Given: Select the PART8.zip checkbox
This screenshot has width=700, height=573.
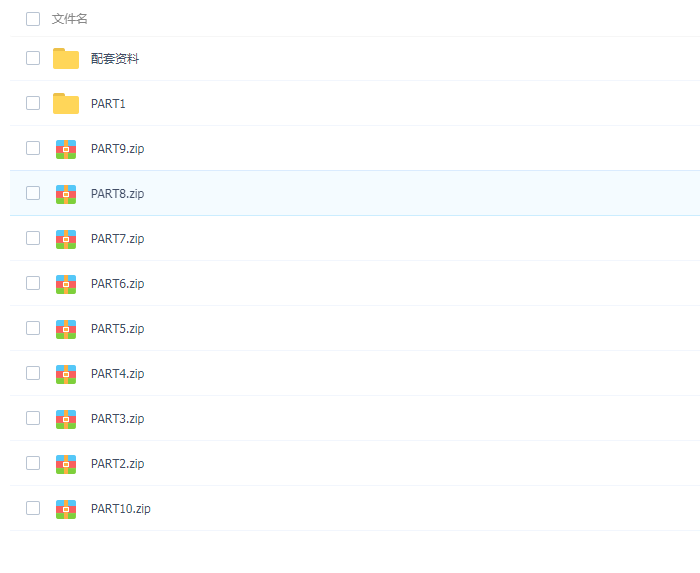Looking at the screenshot, I should [33, 193].
